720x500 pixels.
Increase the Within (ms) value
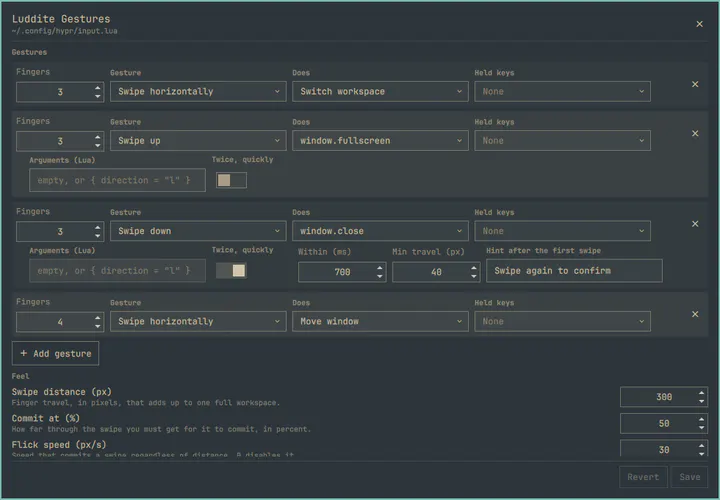(x=379, y=268)
